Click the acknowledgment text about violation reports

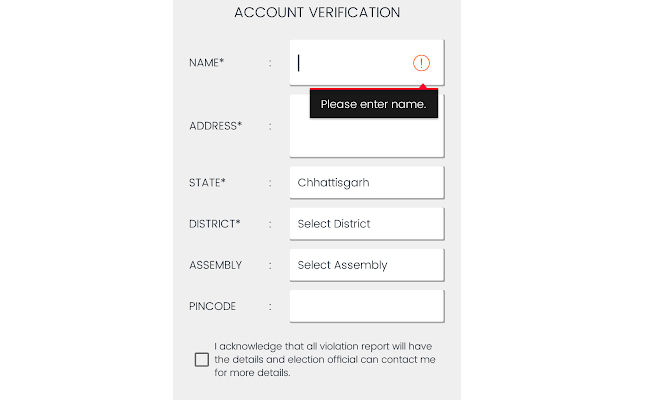point(325,359)
